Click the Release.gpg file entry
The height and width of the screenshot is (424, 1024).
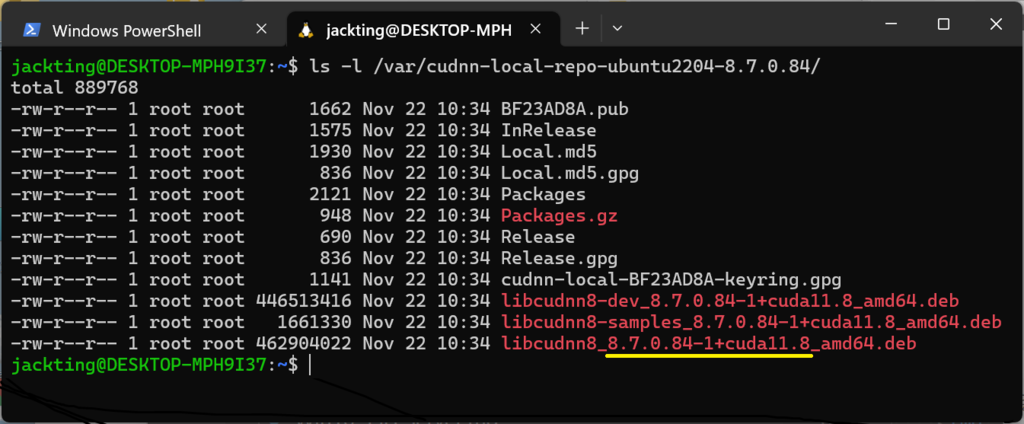pos(559,258)
